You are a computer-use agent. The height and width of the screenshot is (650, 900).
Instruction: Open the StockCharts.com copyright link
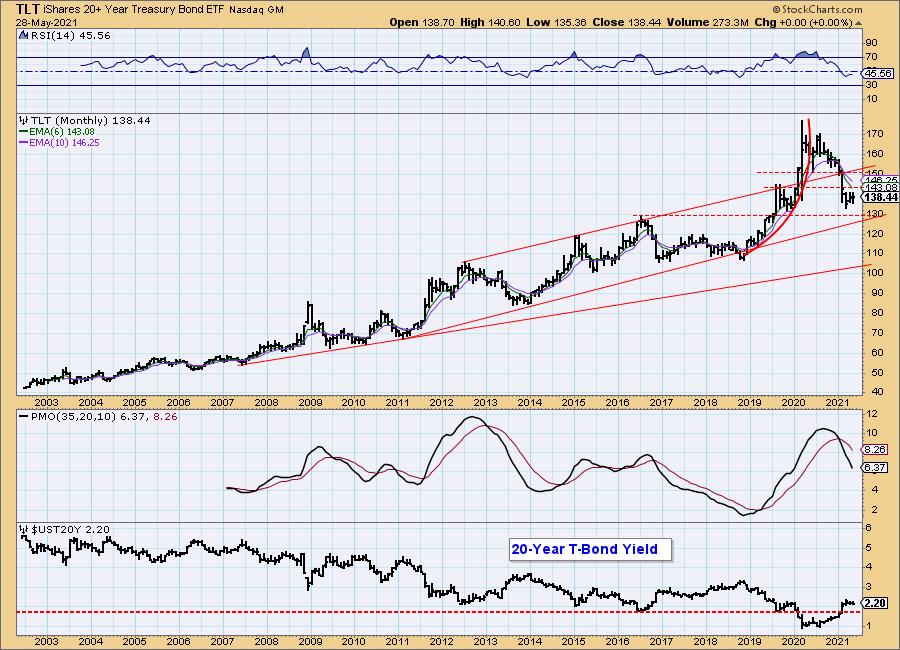pyautogui.click(x=817, y=9)
